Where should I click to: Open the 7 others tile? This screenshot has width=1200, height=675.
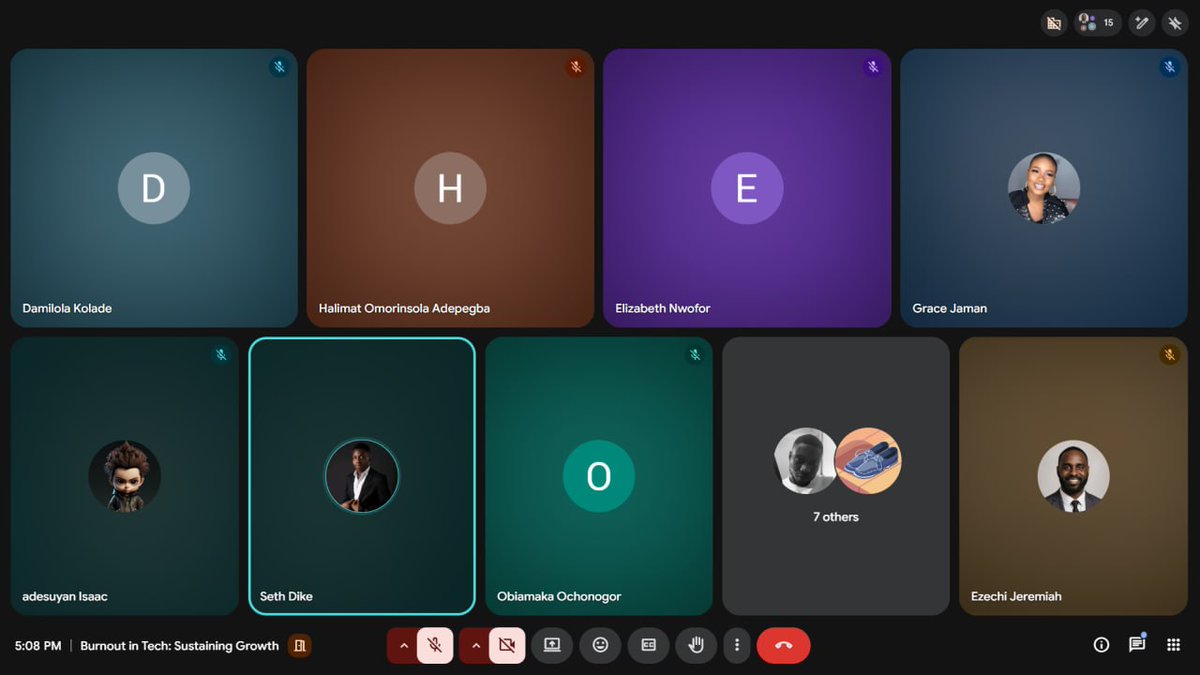pos(836,476)
